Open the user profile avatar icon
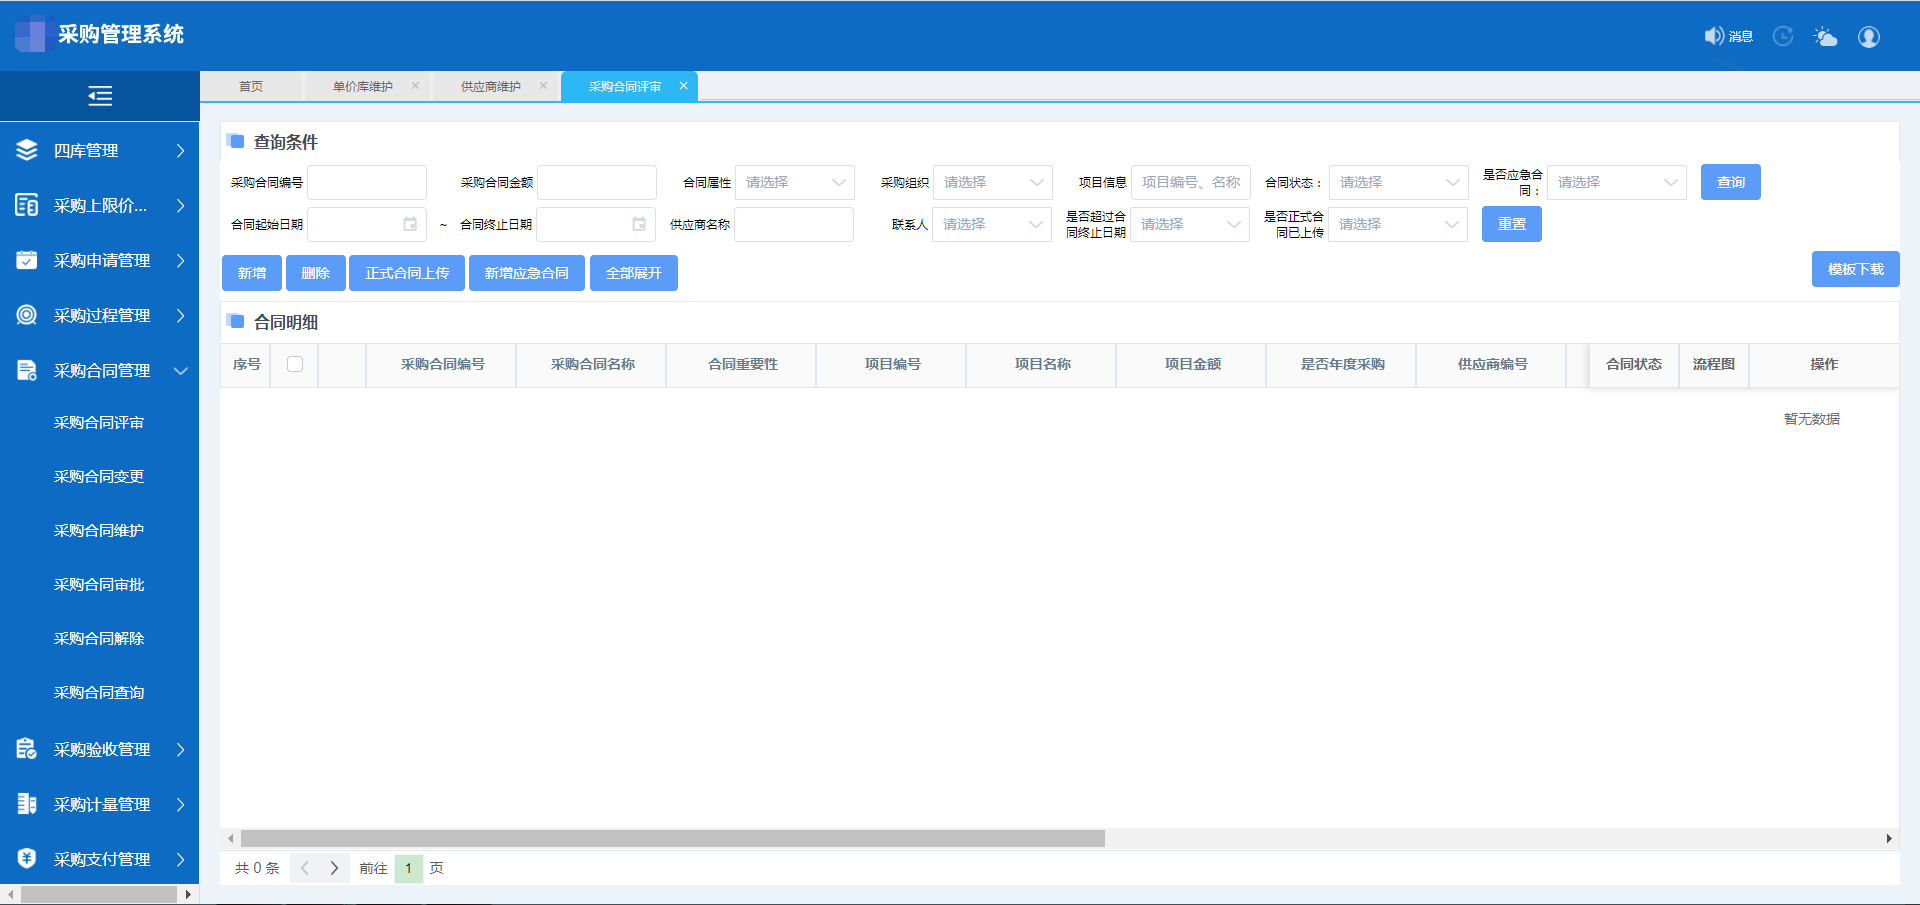Viewport: 1920px width, 905px height. click(1869, 37)
